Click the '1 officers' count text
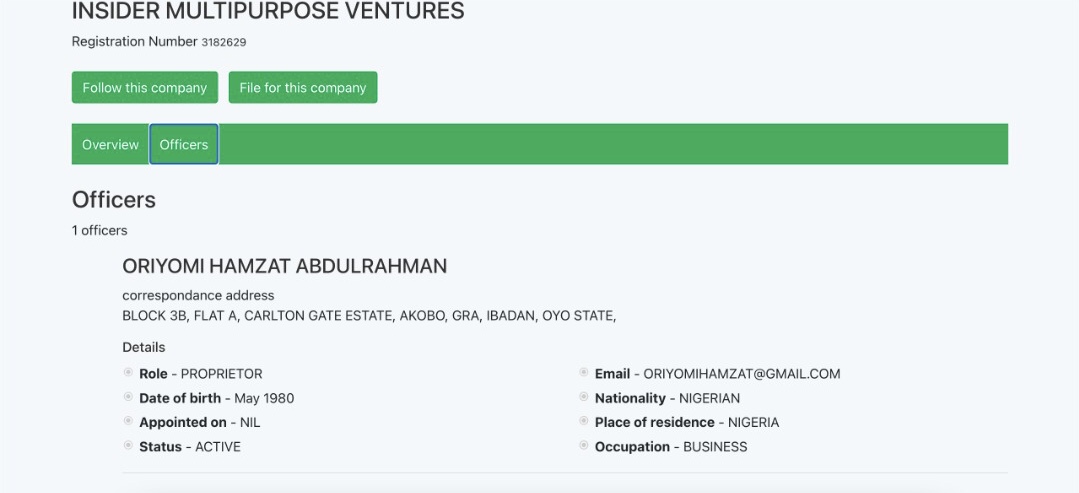The height and width of the screenshot is (493, 1079). click(100, 230)
